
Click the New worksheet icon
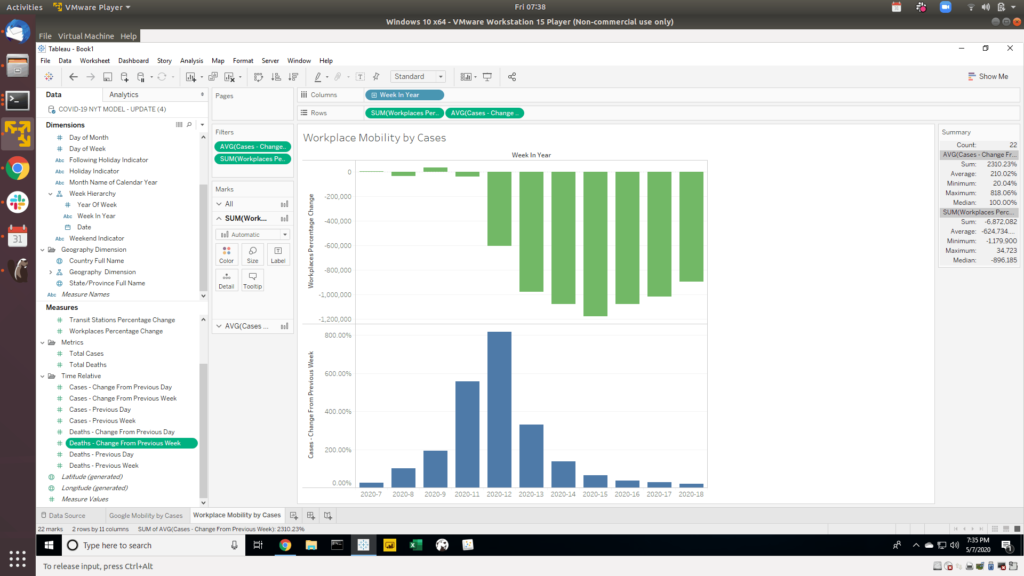click(x=294, y=515)
